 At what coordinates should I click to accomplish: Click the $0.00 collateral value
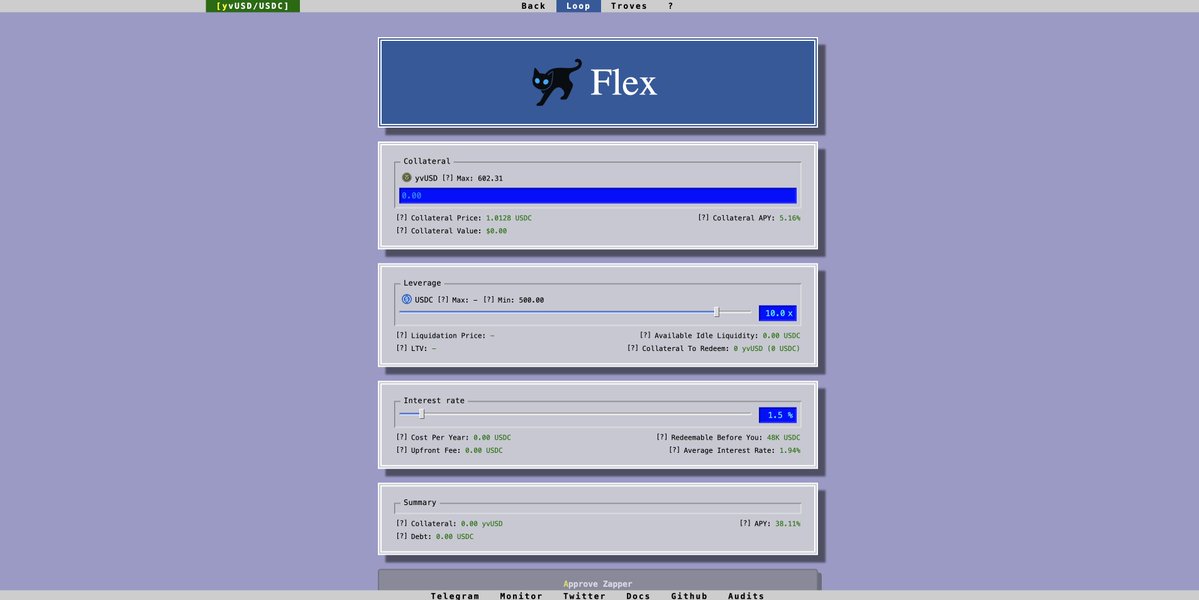click(x=496, y=231)
